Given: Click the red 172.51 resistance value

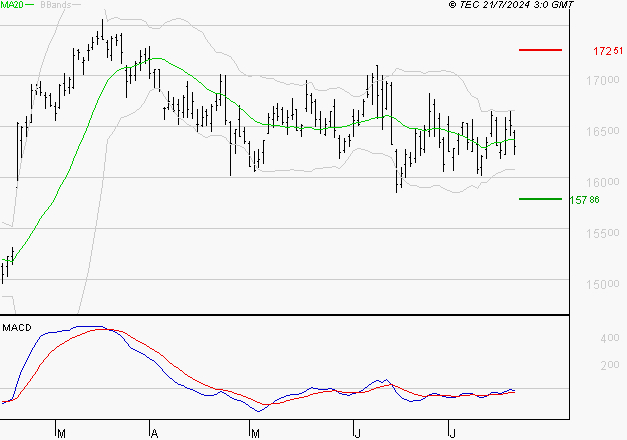Looking at the screenshot, I should [608, 51].
